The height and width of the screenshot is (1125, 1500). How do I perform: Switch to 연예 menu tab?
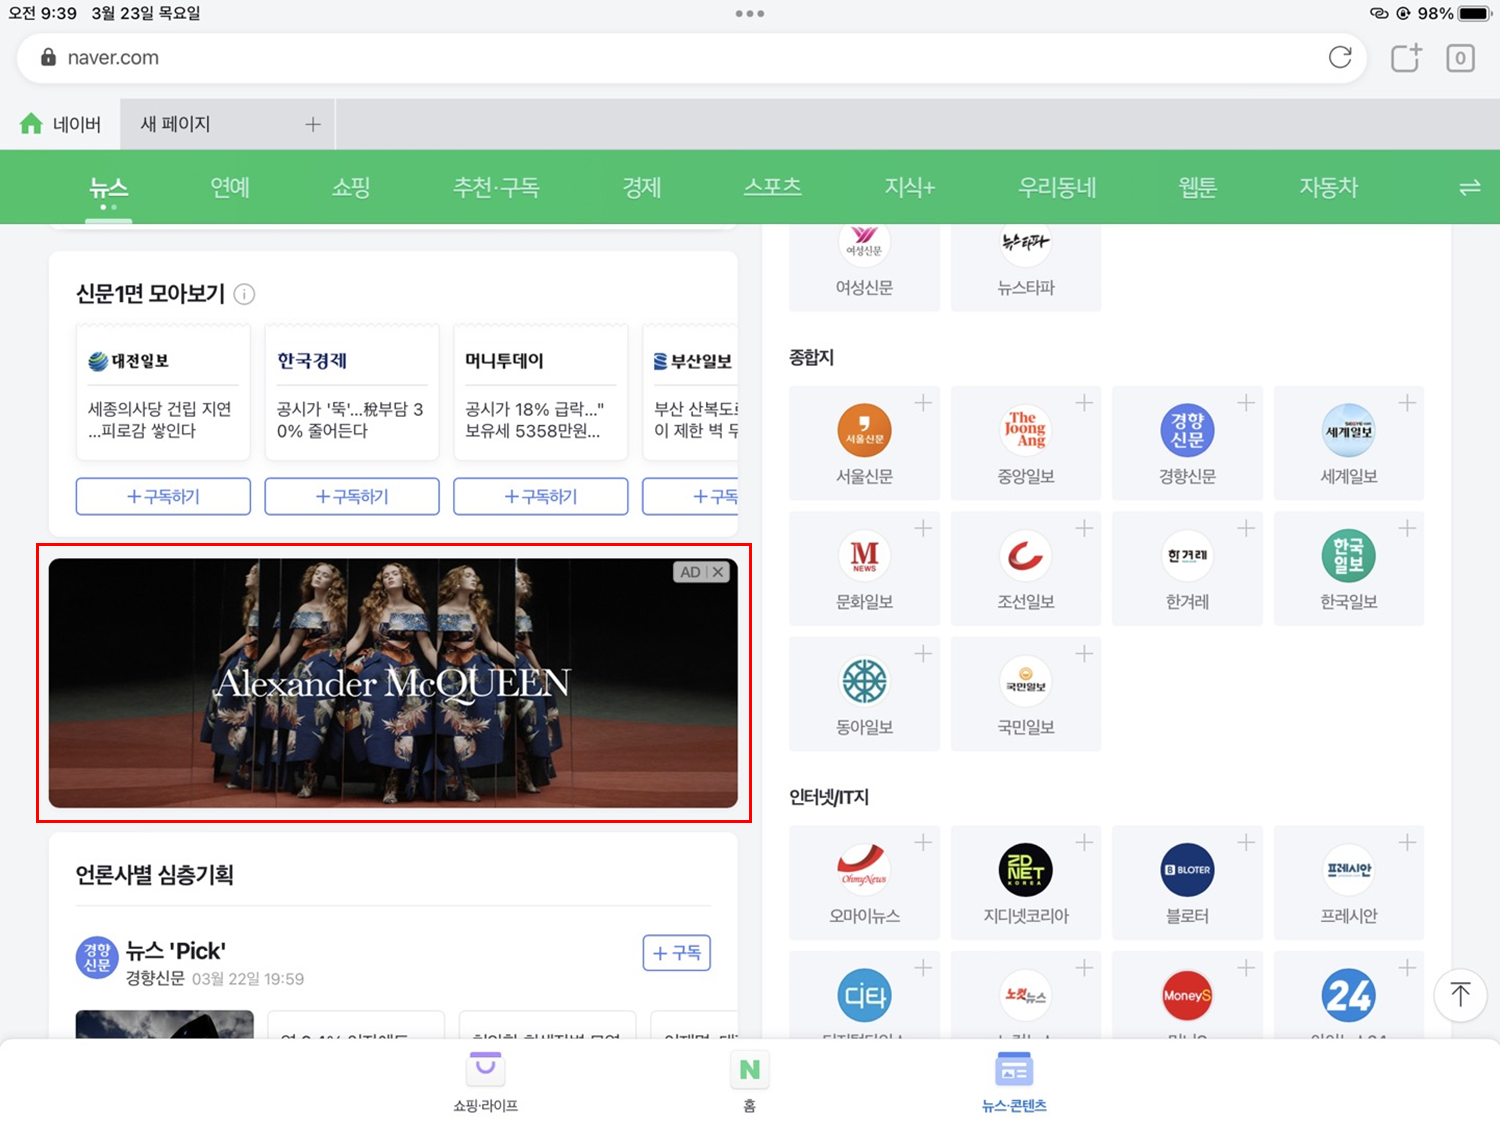pos(230,187)
